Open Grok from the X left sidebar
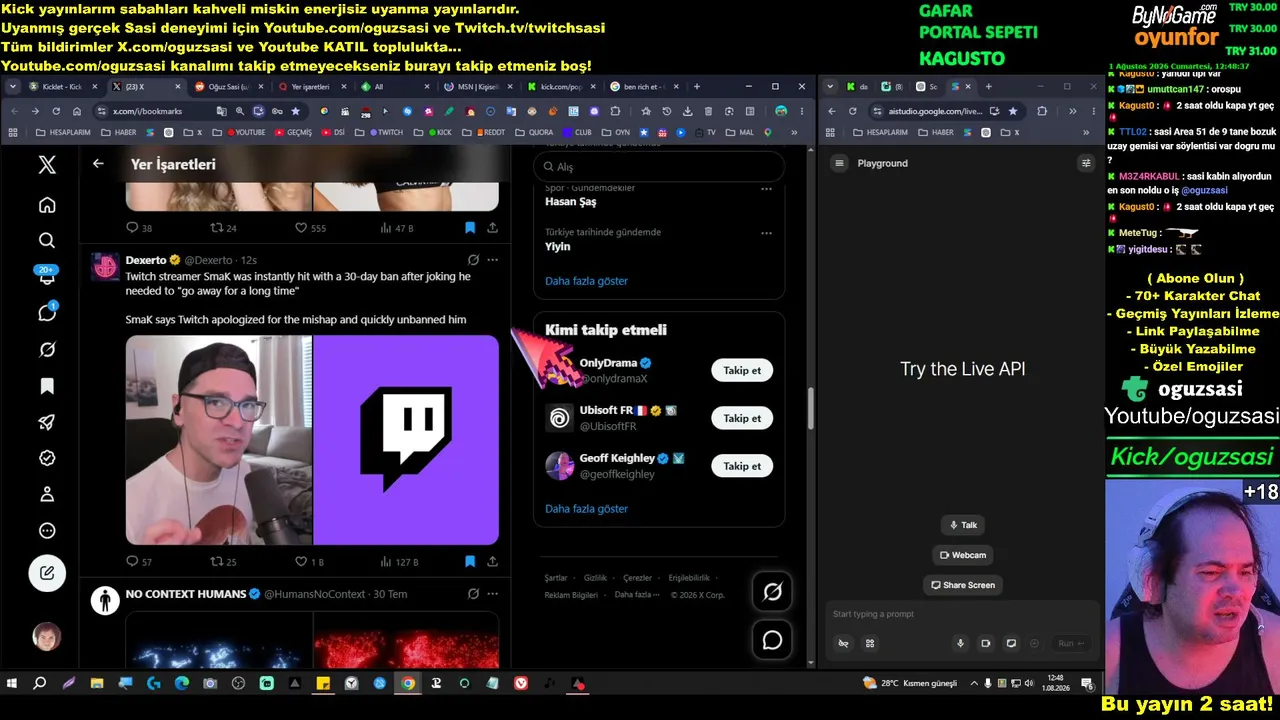Screen dimensions: 1280x720 tap(47, 350)
